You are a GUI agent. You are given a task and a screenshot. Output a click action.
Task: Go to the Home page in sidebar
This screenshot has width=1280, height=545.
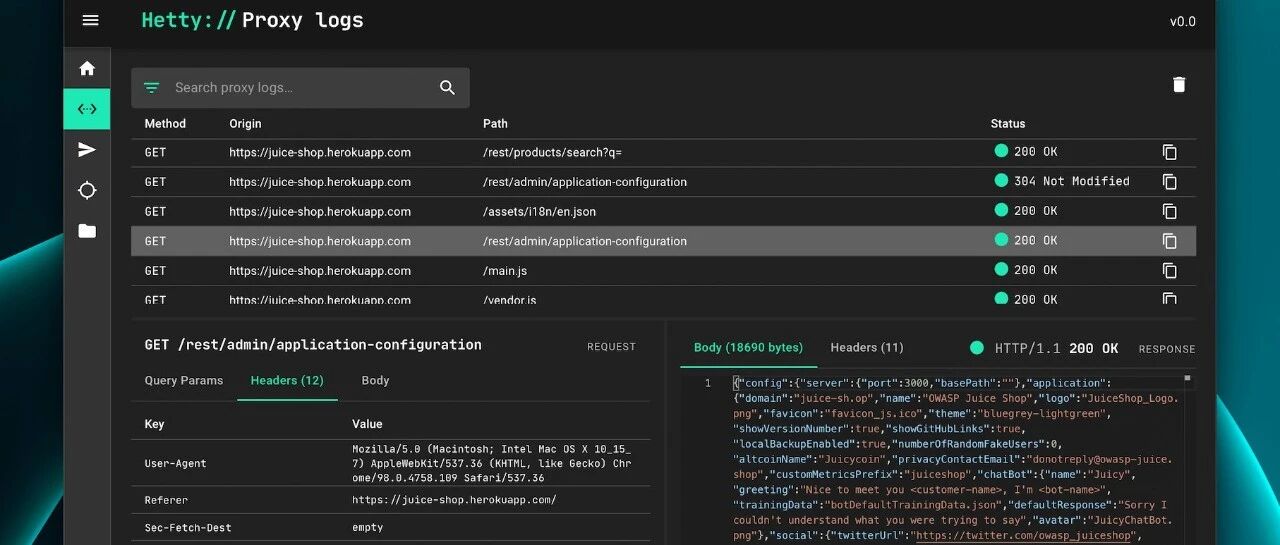click(87, 68)
